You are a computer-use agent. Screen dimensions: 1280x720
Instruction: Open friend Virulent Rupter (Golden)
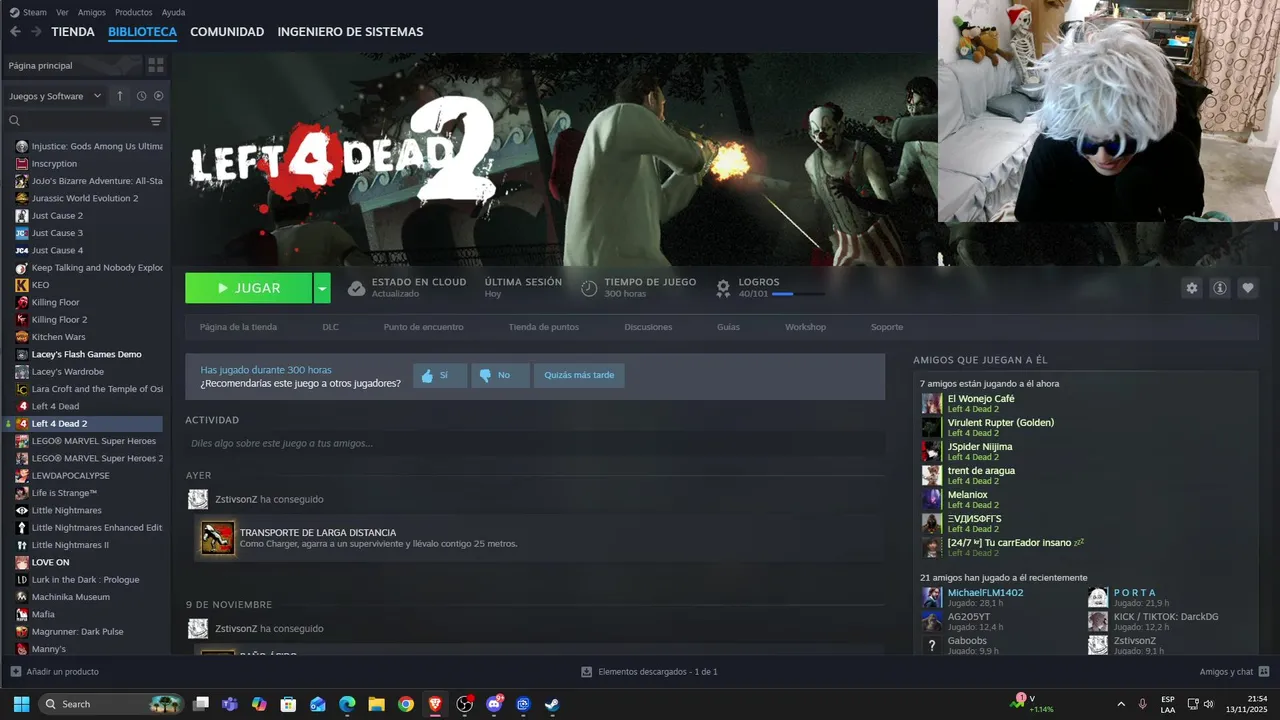[1001, 423]
